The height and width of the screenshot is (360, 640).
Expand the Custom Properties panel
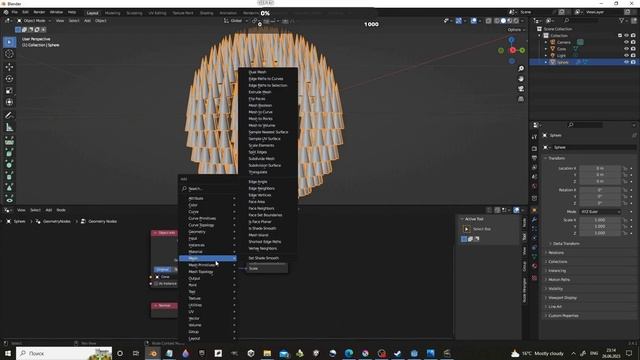pos(563,316)
